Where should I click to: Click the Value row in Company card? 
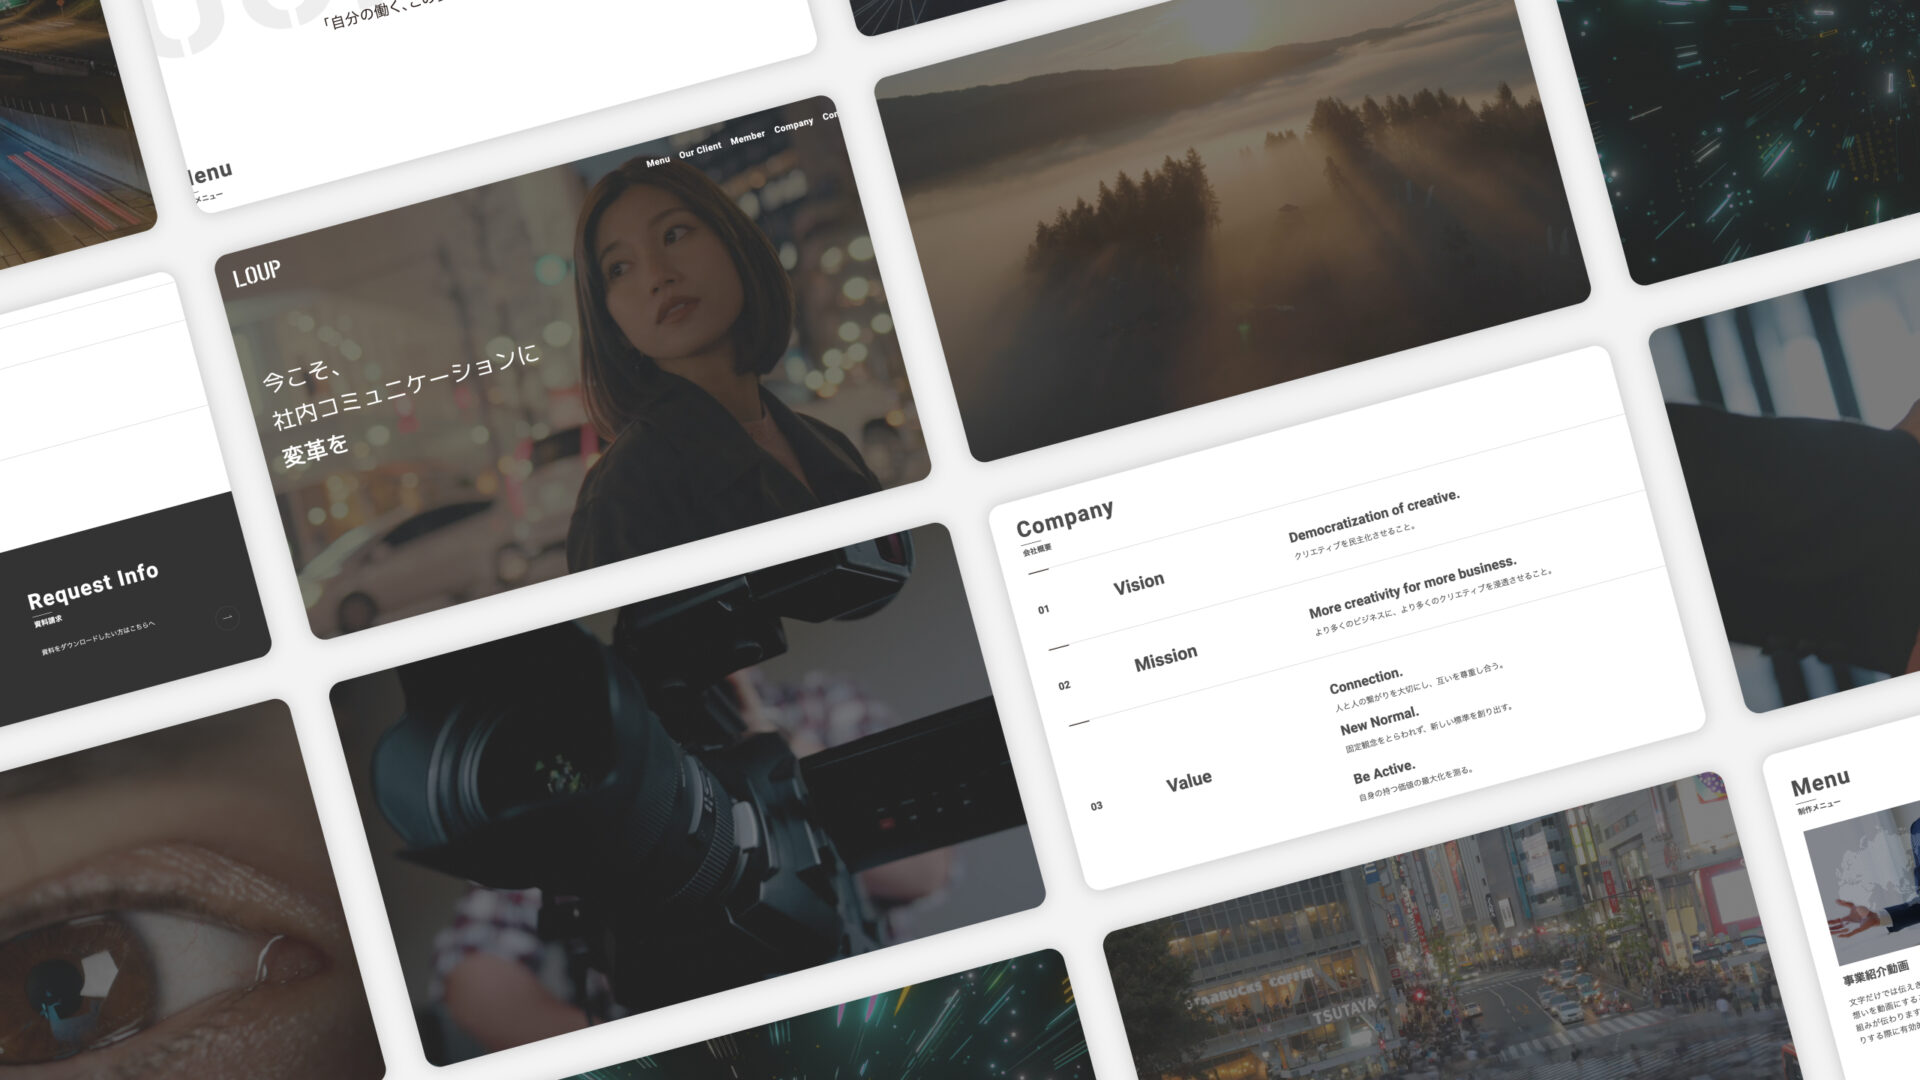pos(1188,782)
